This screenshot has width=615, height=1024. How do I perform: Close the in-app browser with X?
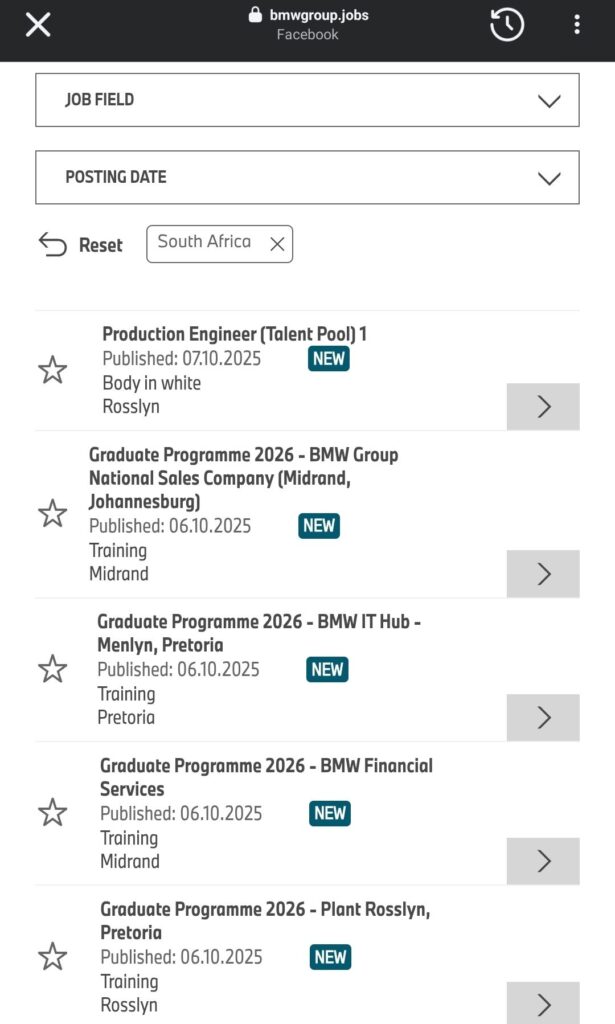tap(38, 25)
